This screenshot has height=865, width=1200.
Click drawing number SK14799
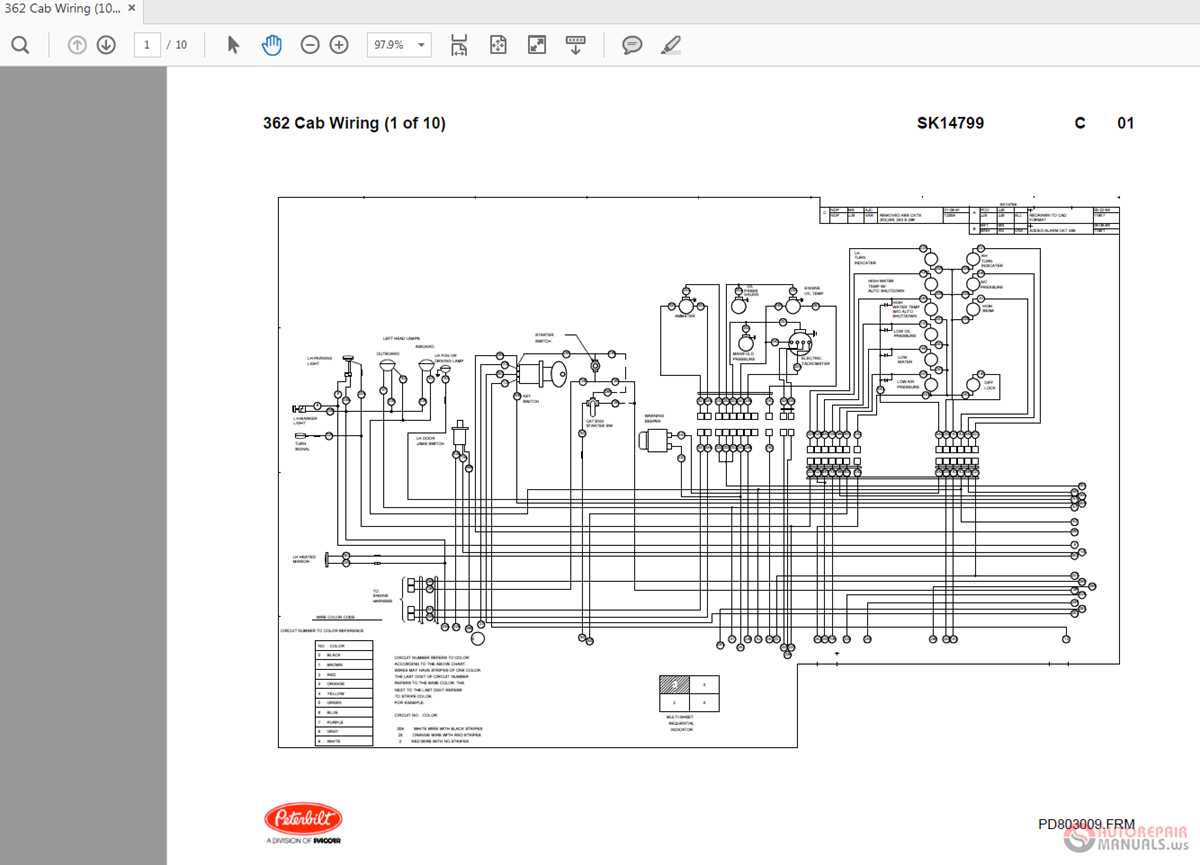(x=950, y=123)
